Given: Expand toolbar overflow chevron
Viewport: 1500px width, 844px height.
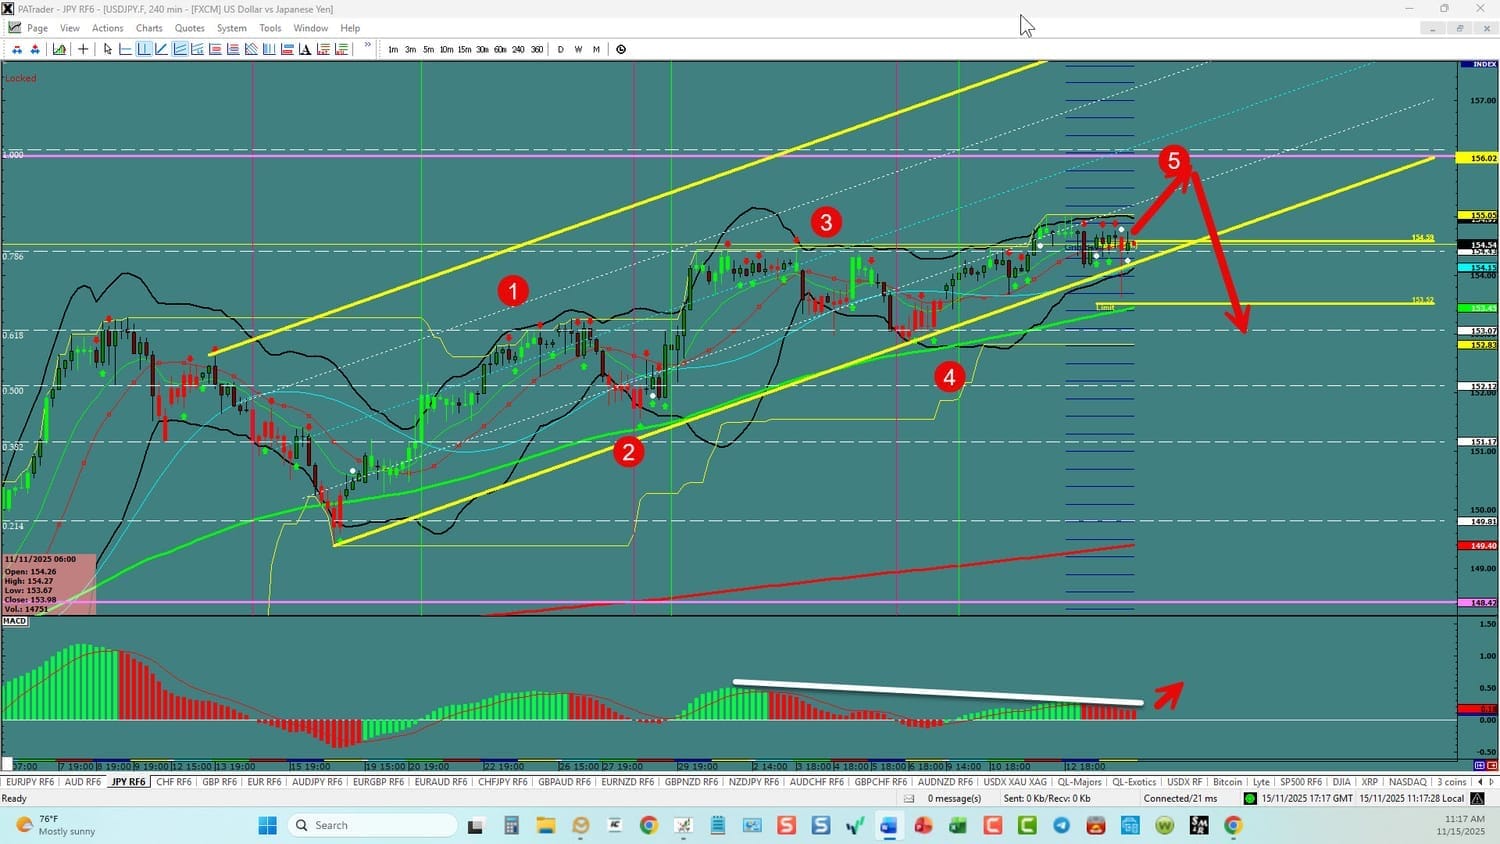Looking at the screenshot, I should [x=368, y=46].
